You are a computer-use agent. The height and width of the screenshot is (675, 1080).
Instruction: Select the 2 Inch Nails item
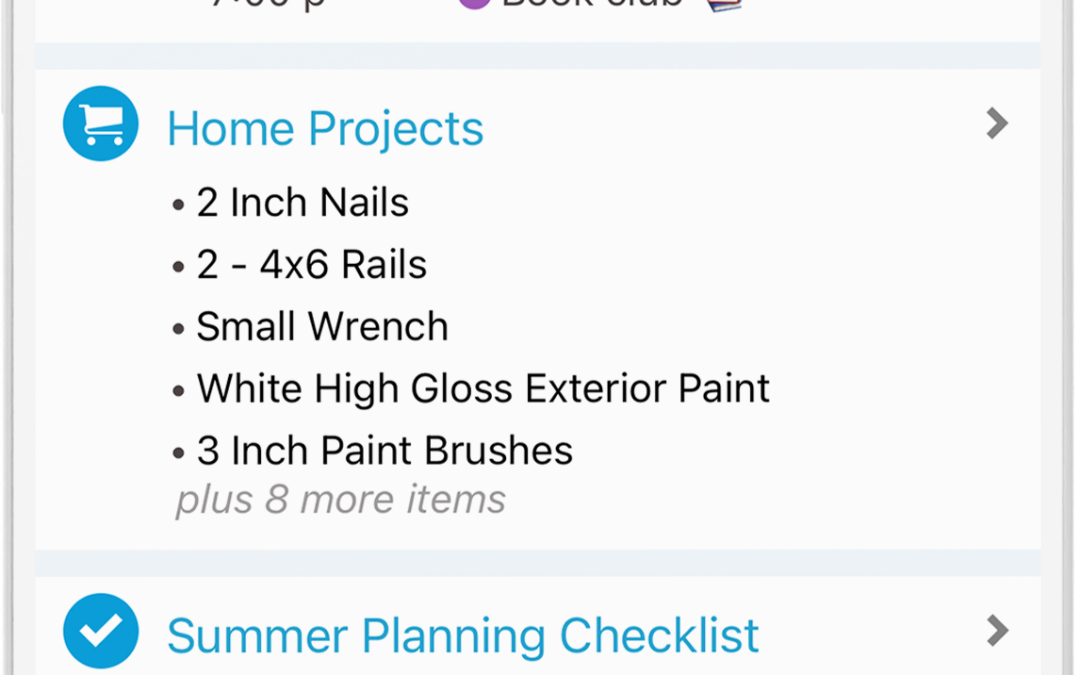(x=302, y=203)
